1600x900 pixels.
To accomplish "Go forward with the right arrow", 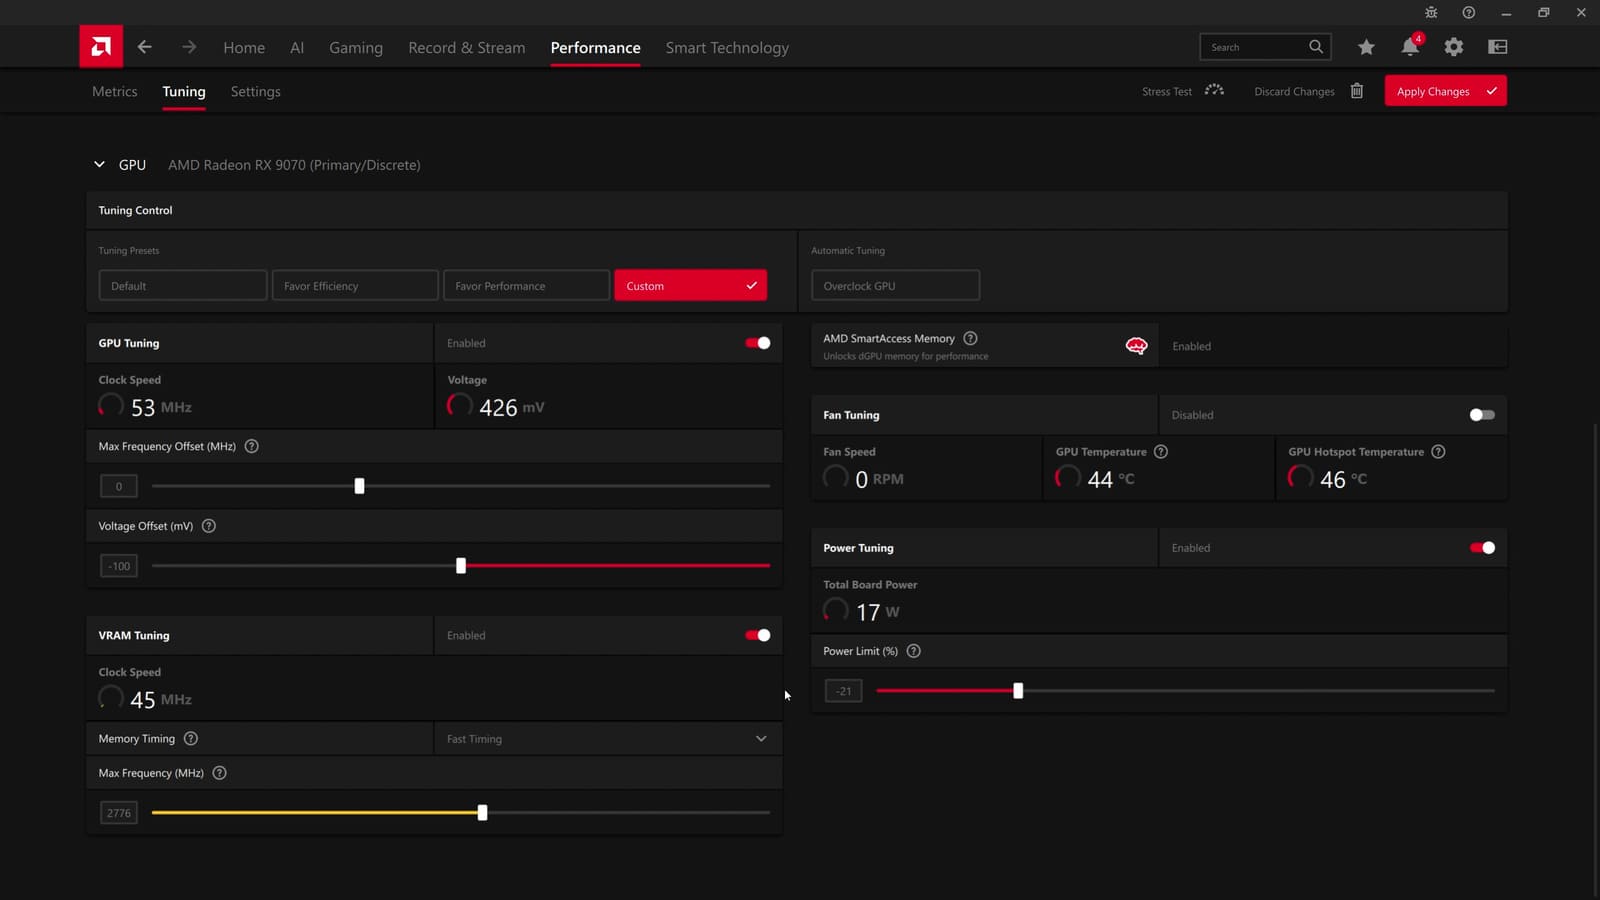I will [x=189, y=47].
